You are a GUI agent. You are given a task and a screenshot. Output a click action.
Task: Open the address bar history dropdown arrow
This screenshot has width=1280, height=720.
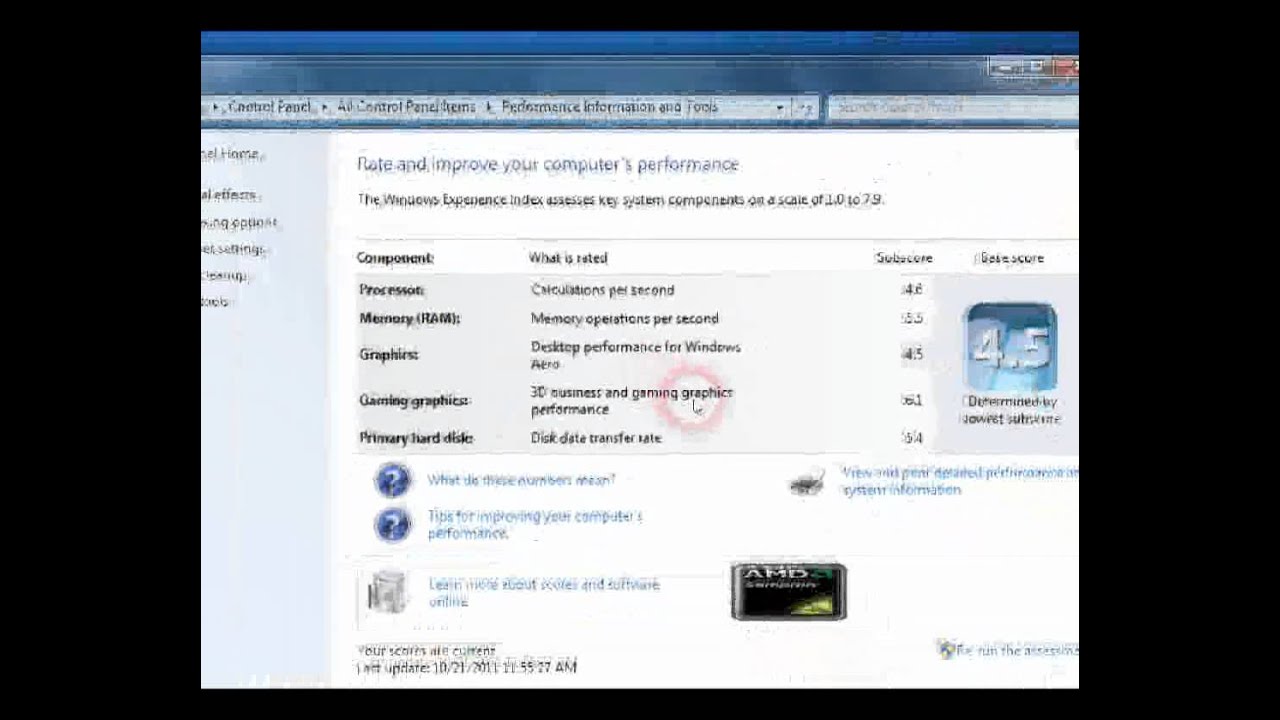click(x=779, y=107)
